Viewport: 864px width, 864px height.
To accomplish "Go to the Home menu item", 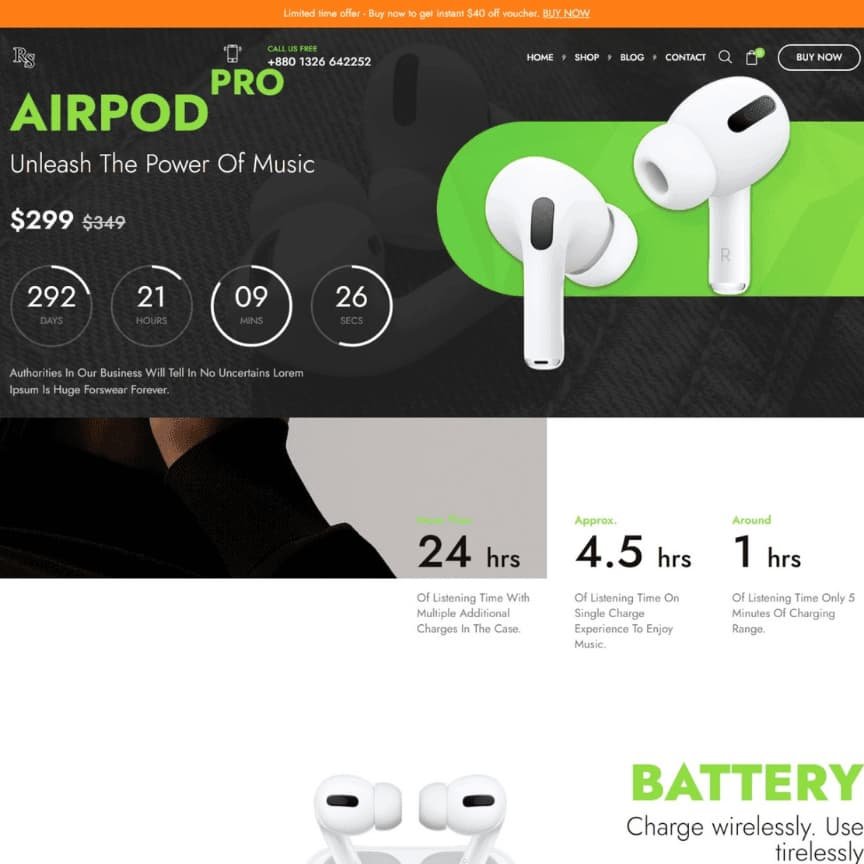I will 540,57.
